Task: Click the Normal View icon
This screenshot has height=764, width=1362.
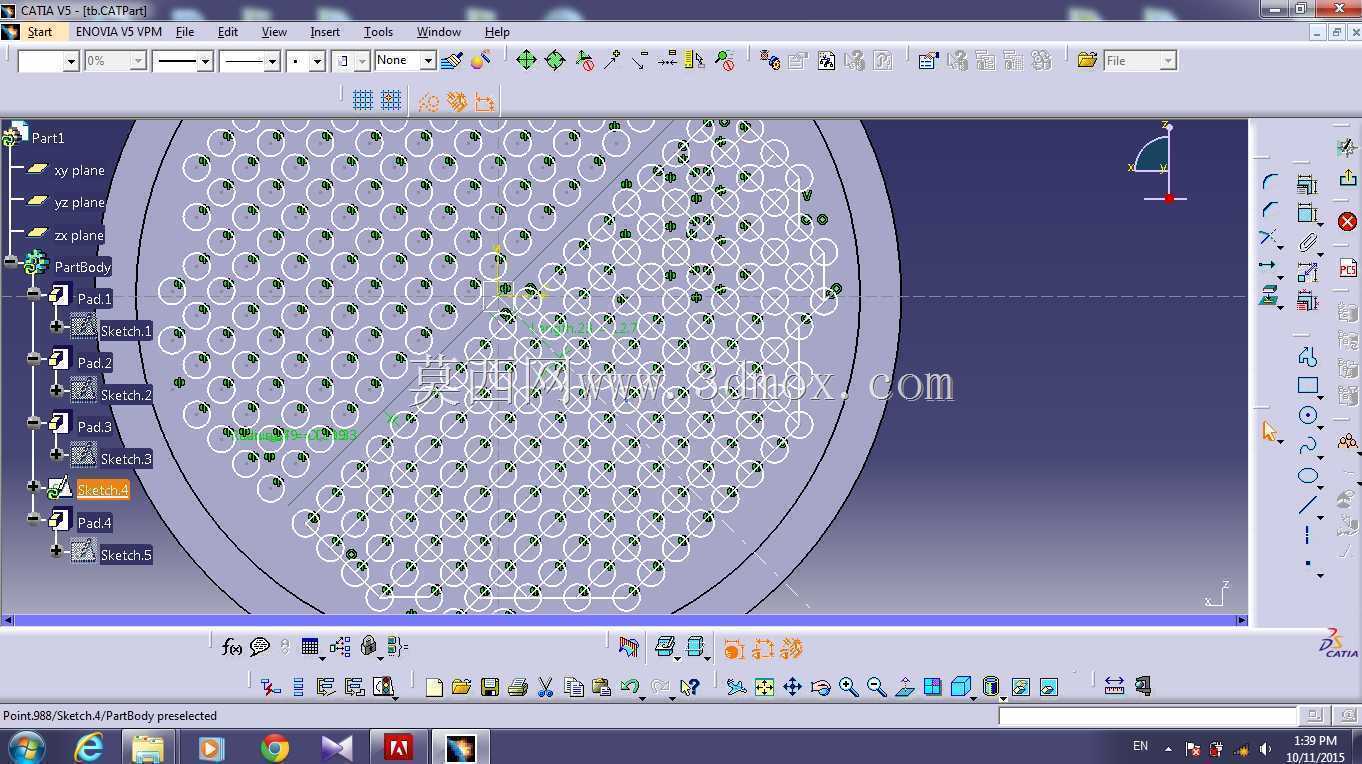Action: (x=904, y=687)
